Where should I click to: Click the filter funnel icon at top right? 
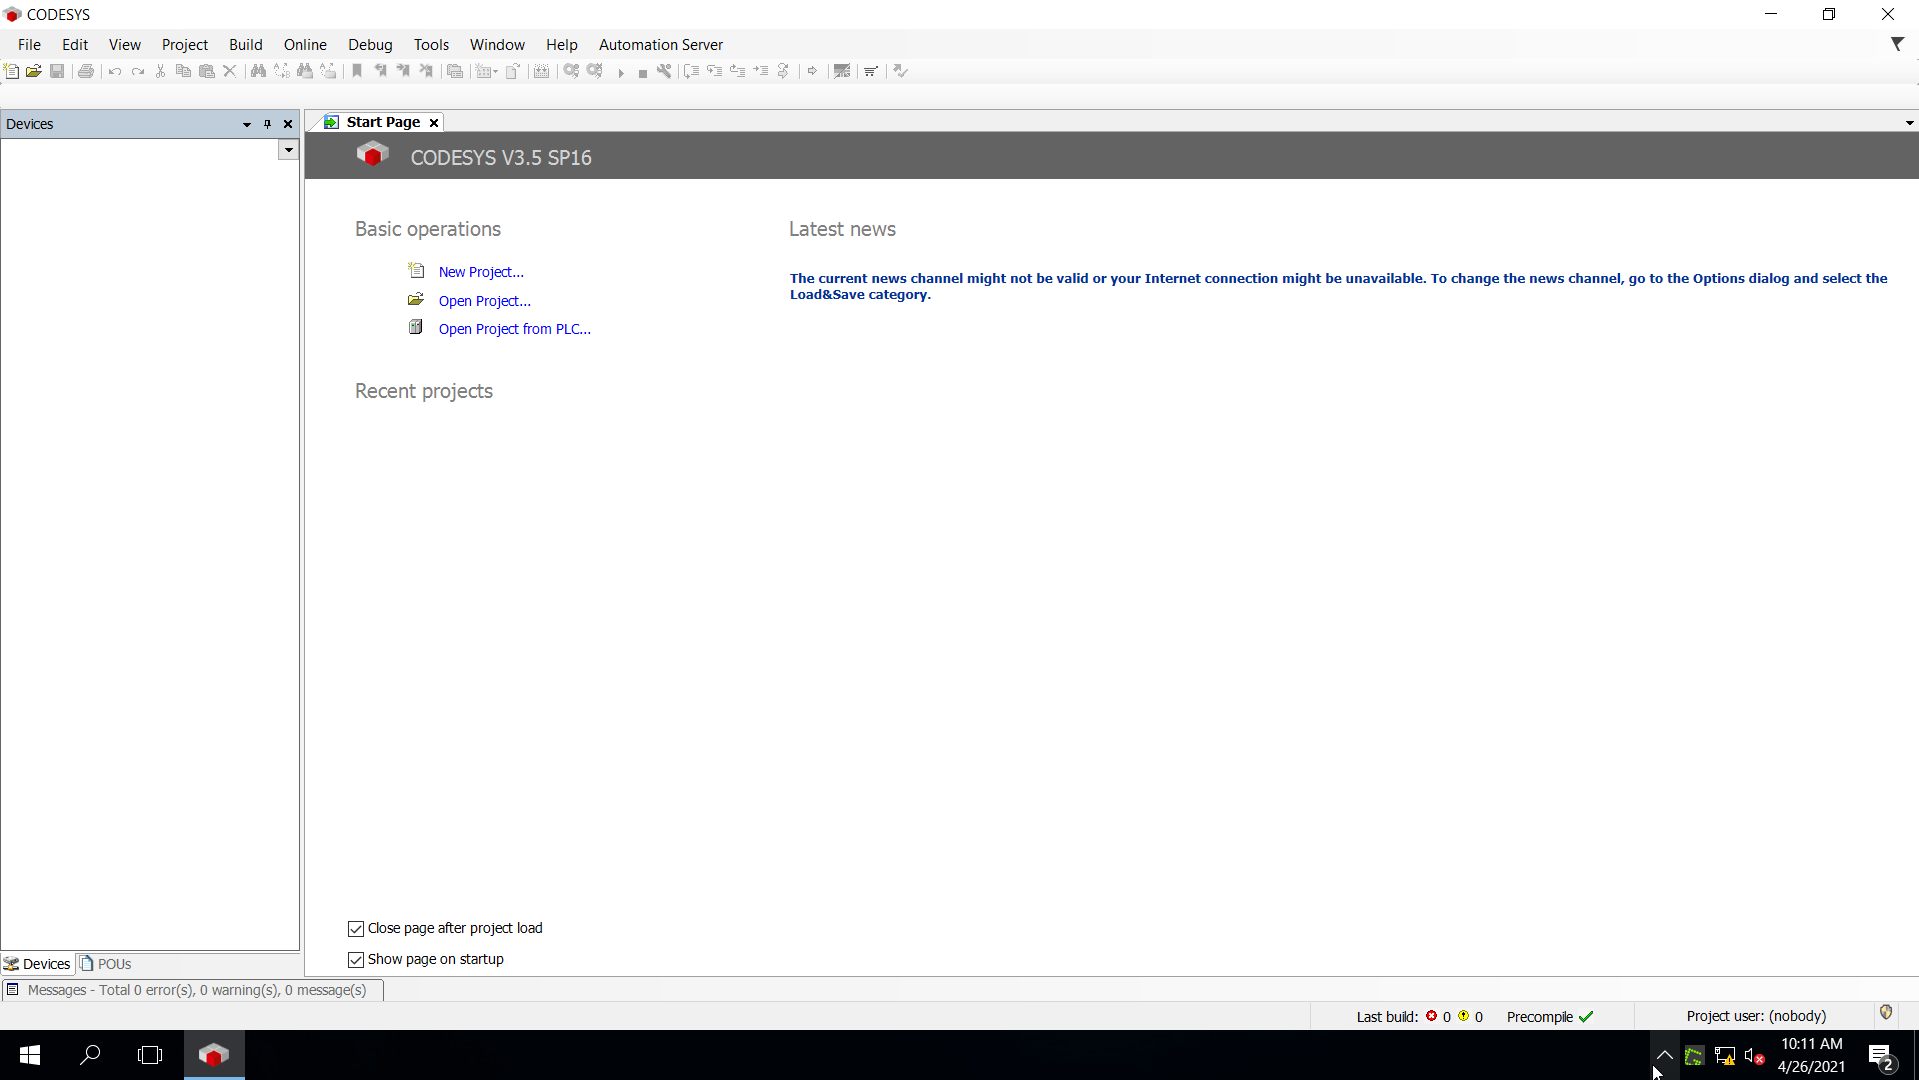click(x=1897, y=44)
